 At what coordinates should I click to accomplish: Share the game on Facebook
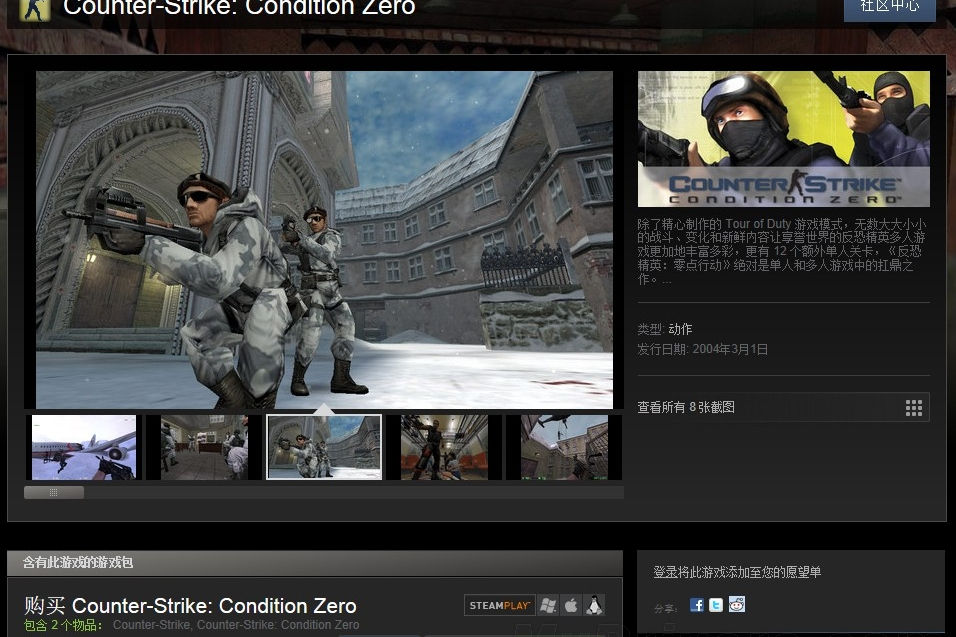(697, 605)
